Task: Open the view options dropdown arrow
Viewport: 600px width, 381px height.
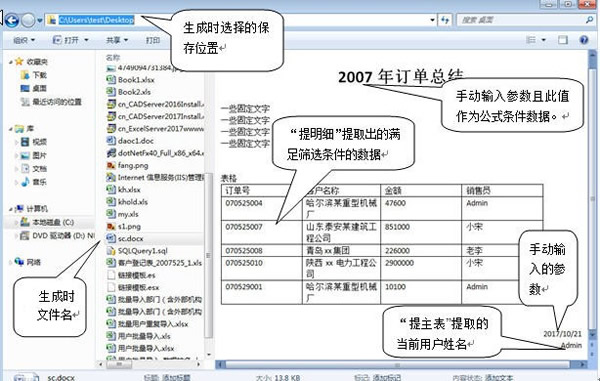Action: click(x=543, y=40)
